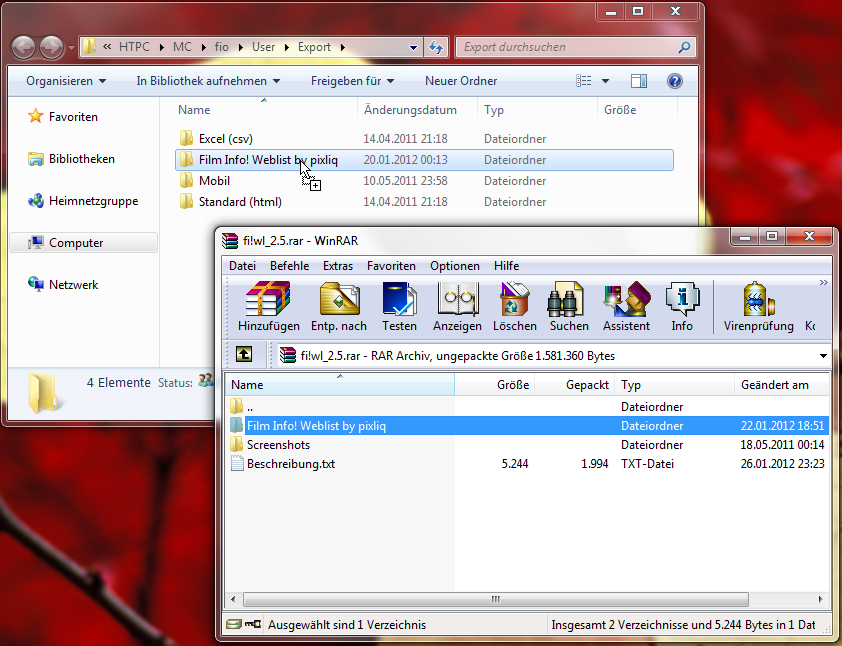Select Netzwerk in navigation pane
The height and width of the screenshot is (646, 842).
click(63, 285)
